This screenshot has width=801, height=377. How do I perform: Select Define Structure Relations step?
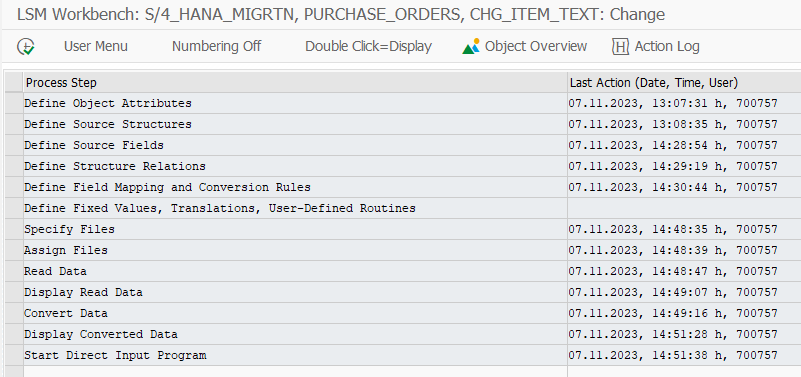point(115,167)
